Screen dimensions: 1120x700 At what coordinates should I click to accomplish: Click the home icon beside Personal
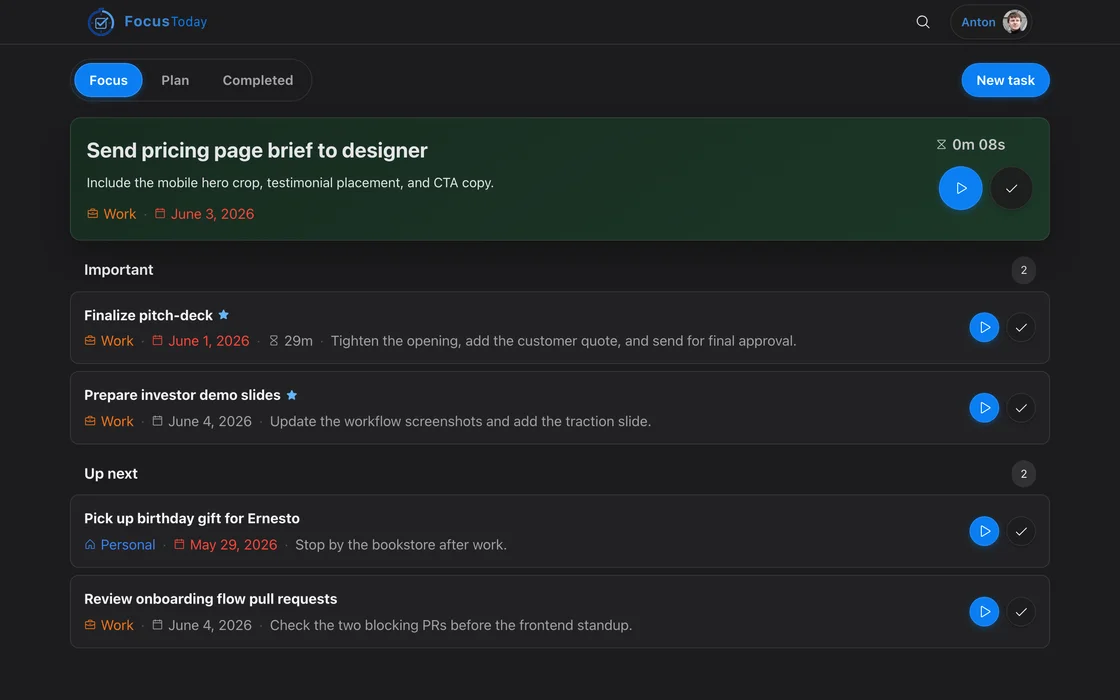tap(90, 544)
